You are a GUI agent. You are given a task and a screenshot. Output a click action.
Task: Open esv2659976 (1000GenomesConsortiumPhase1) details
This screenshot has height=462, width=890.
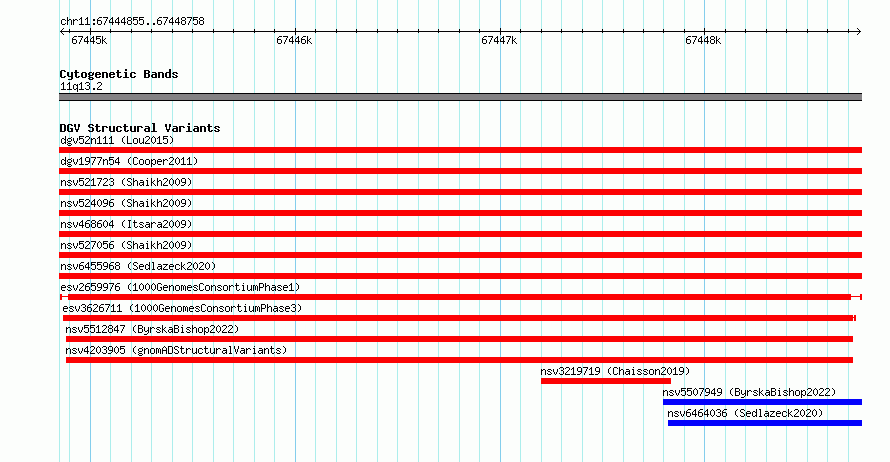[180, 287]
